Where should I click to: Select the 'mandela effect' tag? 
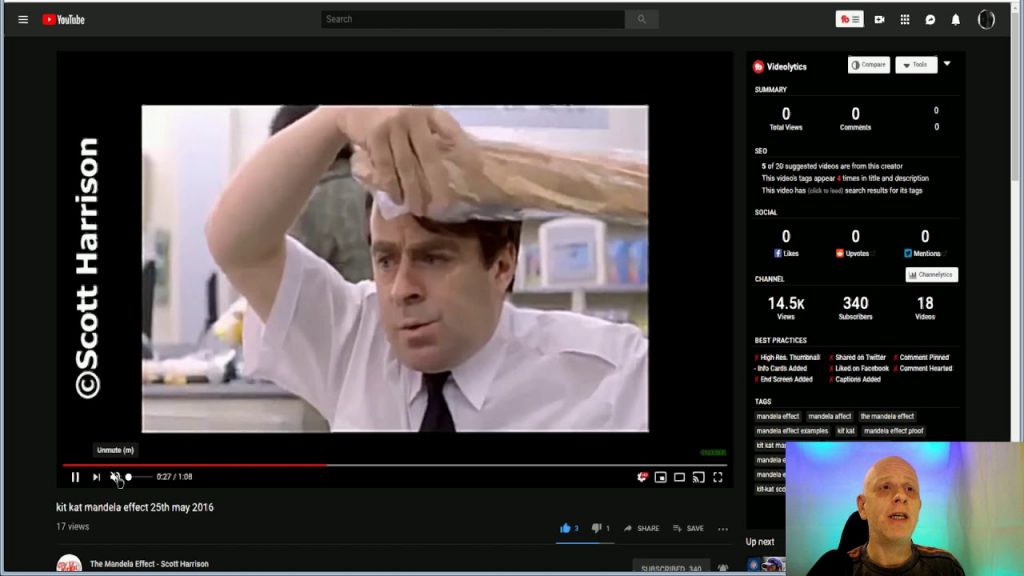pos(777,416)
